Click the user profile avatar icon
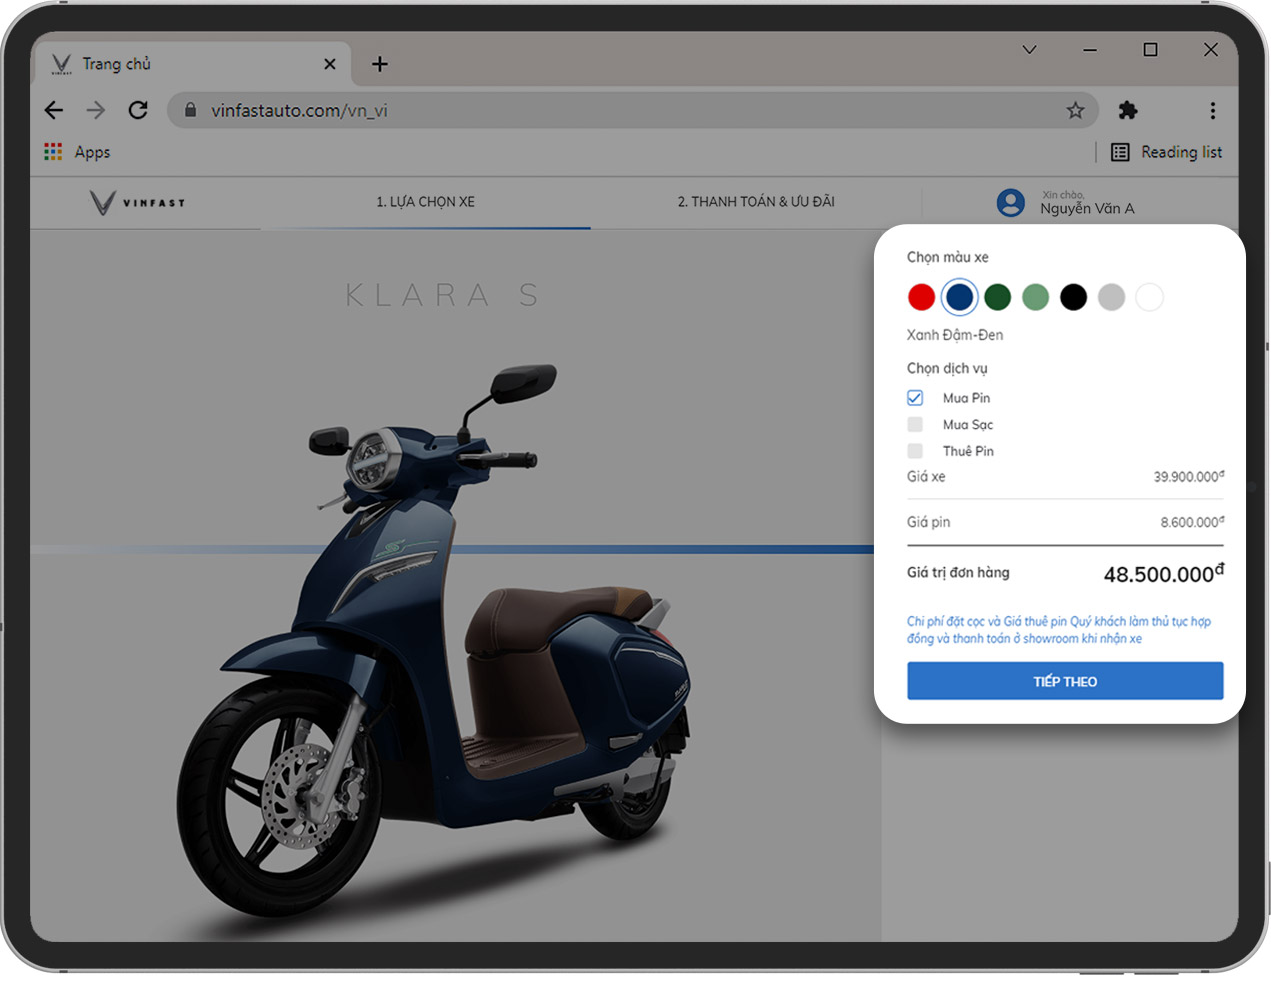This screenshot has width=1271, height=981. 1011,203
